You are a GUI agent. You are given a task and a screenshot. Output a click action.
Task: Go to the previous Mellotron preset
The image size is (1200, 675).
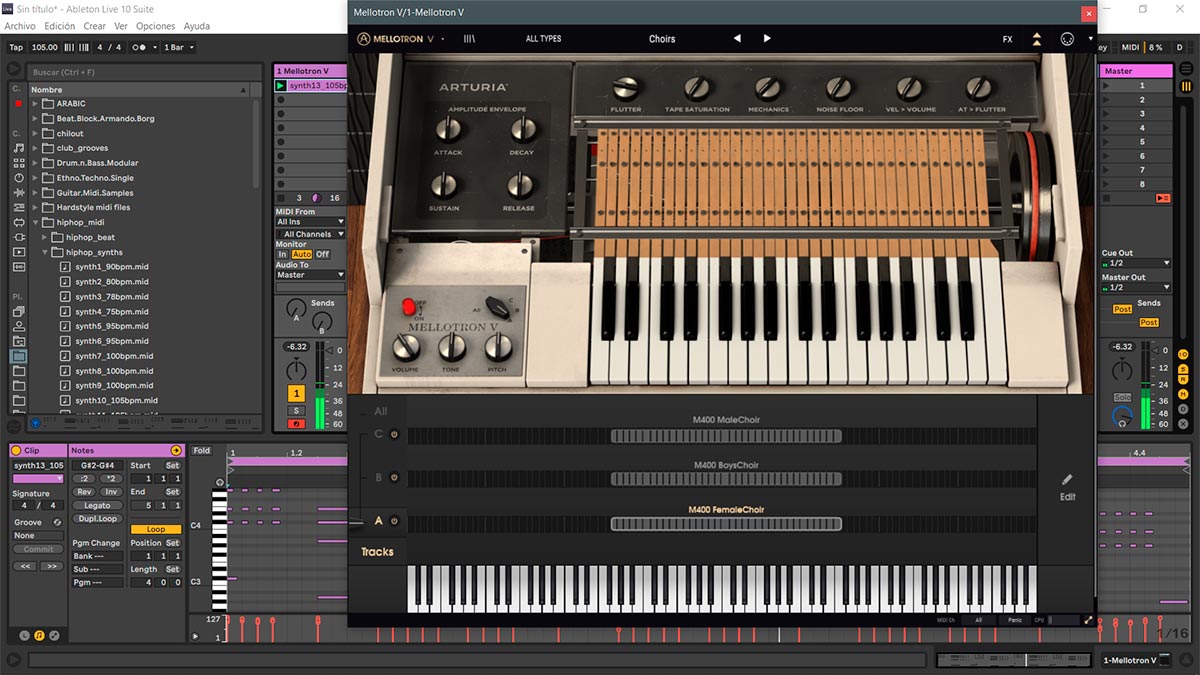point(737,39)
